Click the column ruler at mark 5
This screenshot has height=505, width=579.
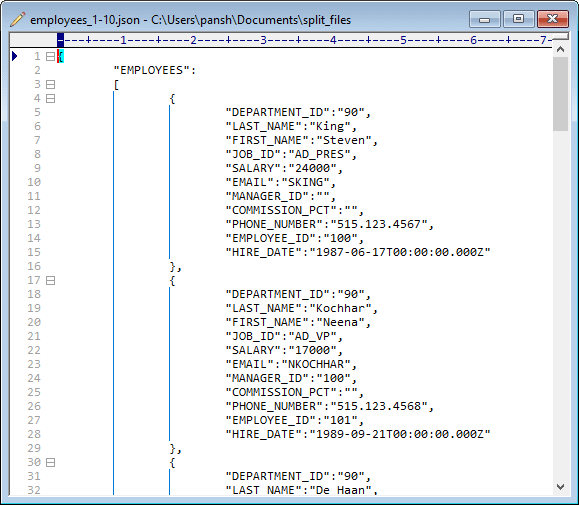(403, 40)
